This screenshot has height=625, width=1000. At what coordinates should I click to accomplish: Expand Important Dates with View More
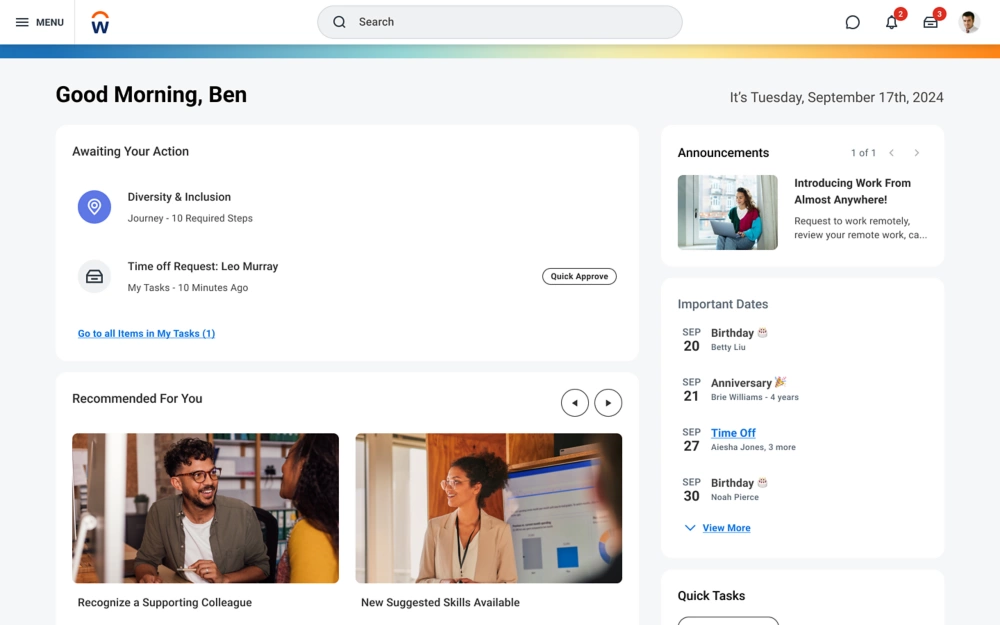(x=726, y=528)
